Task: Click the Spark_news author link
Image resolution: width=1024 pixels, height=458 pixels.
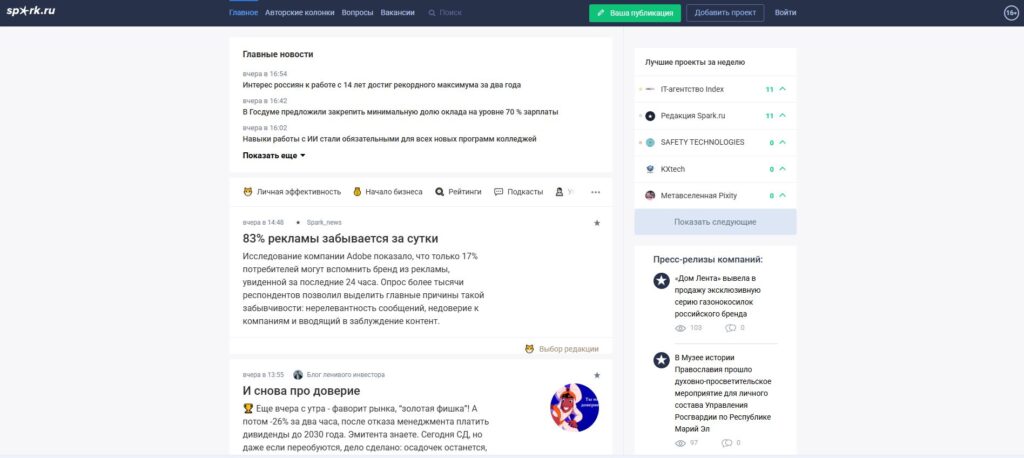Action: point(324,223)
